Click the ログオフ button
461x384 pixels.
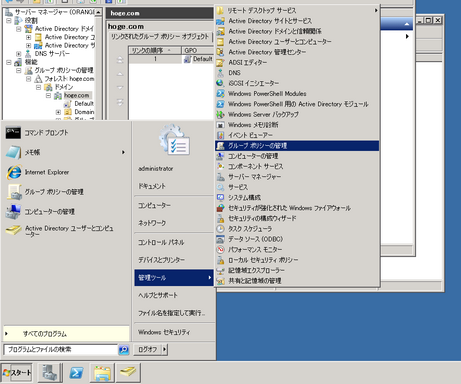tap(148, 349)
